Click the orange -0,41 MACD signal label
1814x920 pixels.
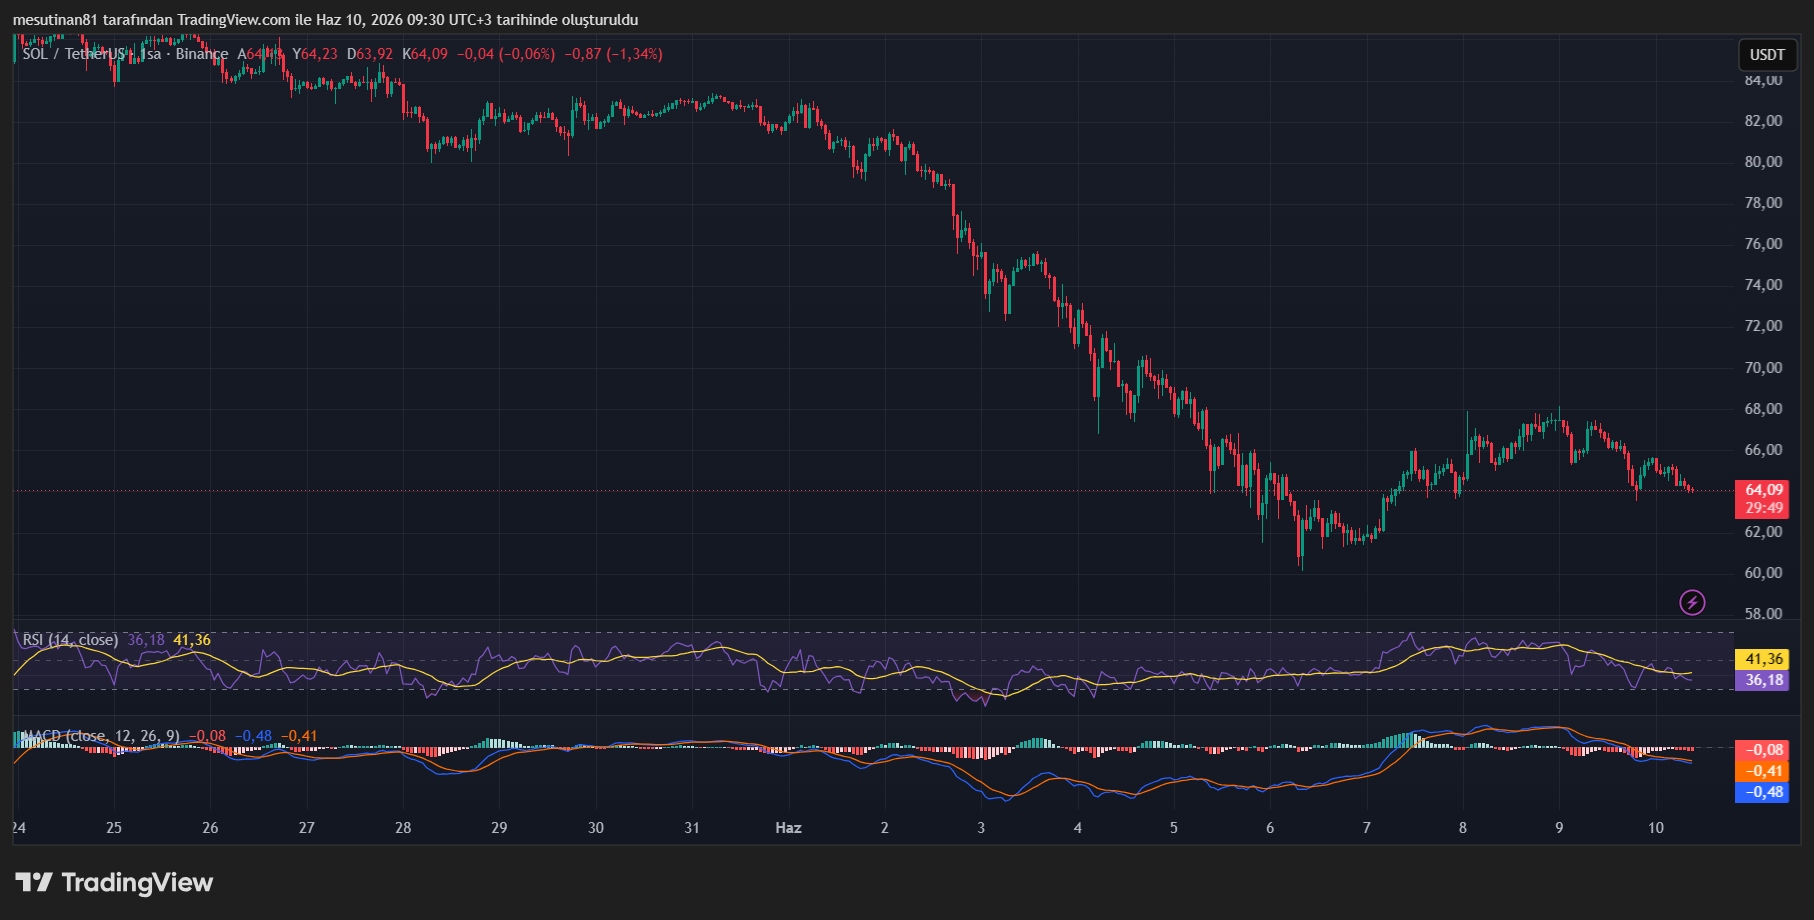click(1764, 771)
